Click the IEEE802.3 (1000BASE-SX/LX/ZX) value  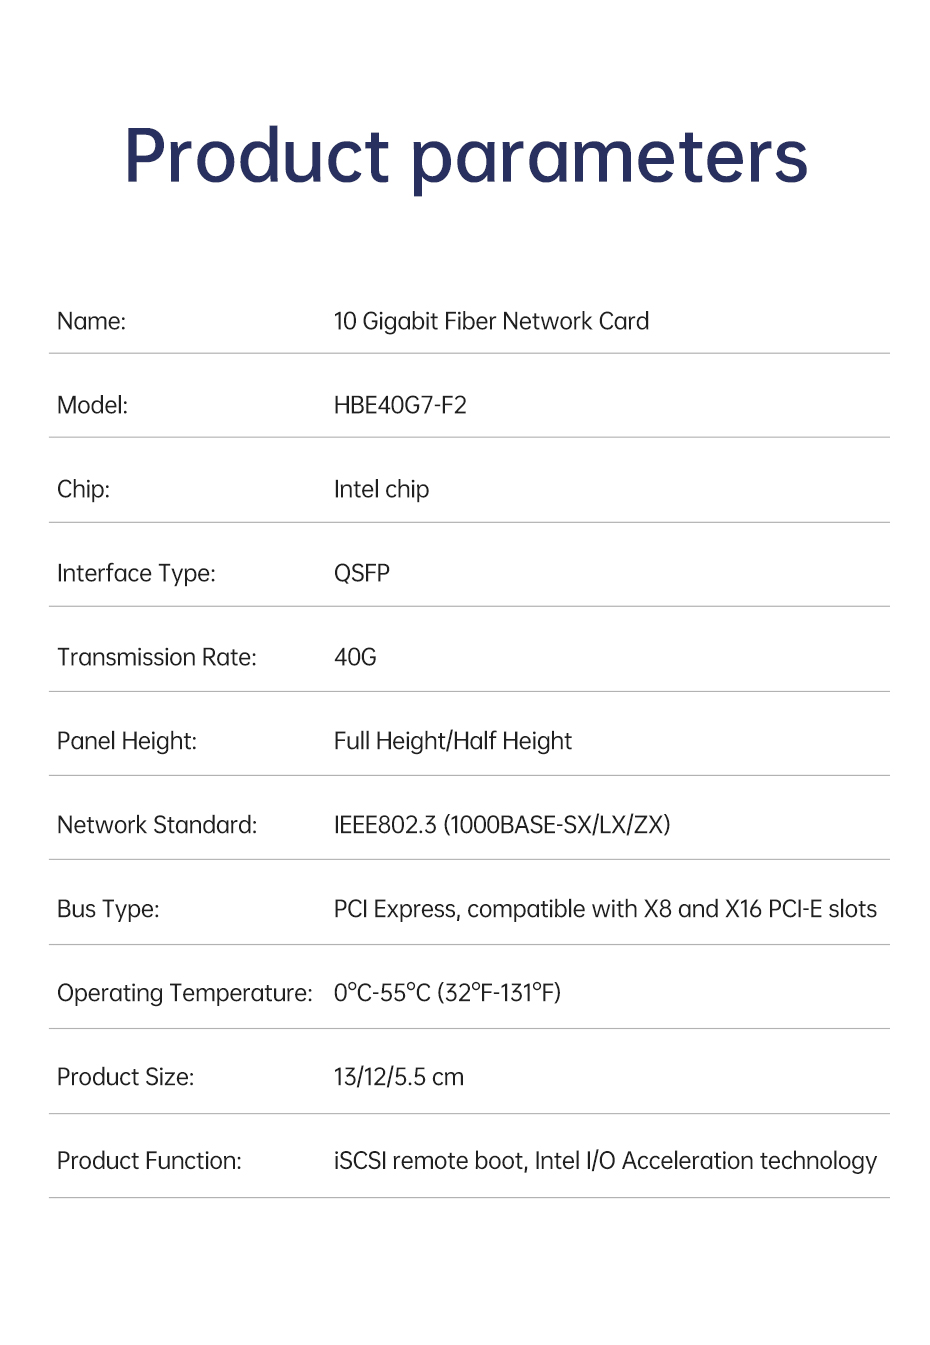pos(502,825)
